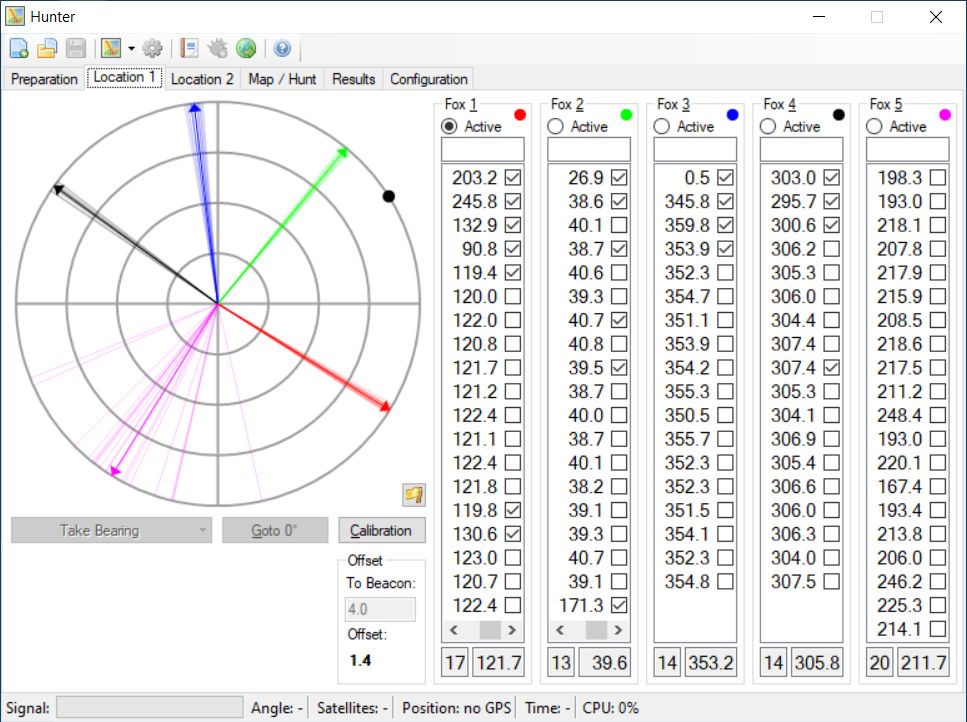967x722 pixels.
Task: Click the map icon in the toolbar
Action: pos(111,48)
